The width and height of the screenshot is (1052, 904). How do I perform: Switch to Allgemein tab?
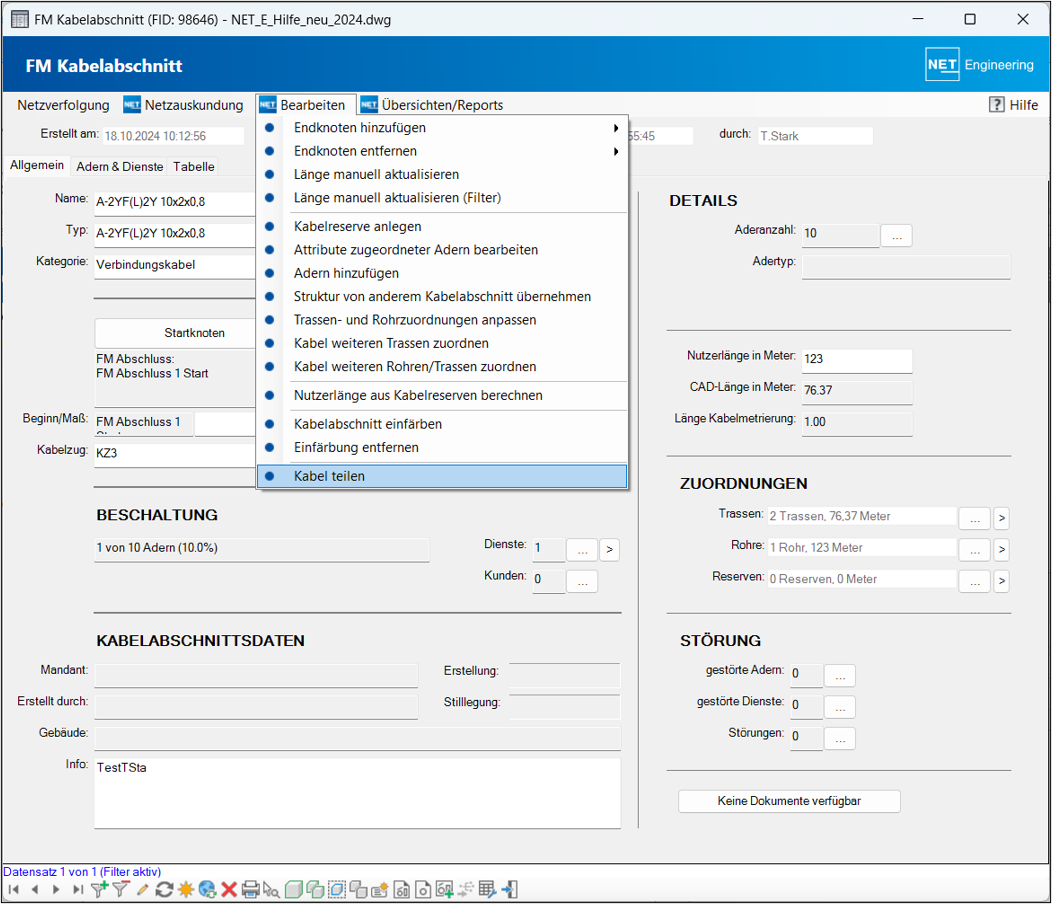click(x=37, y=165)
